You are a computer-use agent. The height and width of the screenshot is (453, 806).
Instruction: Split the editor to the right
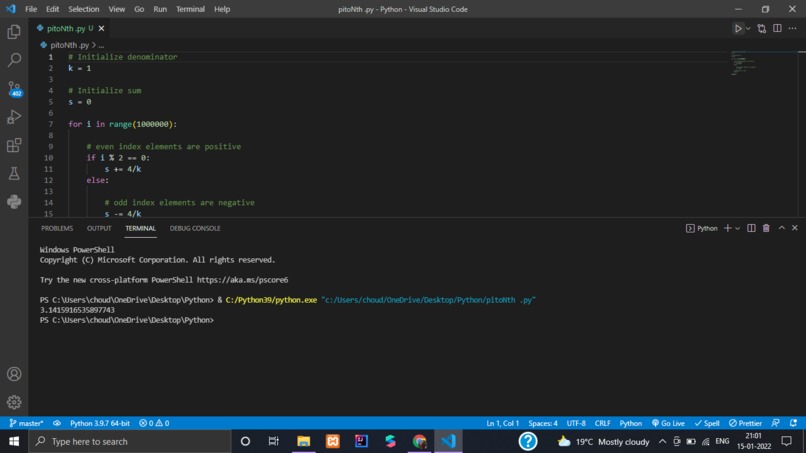point(777,29)
